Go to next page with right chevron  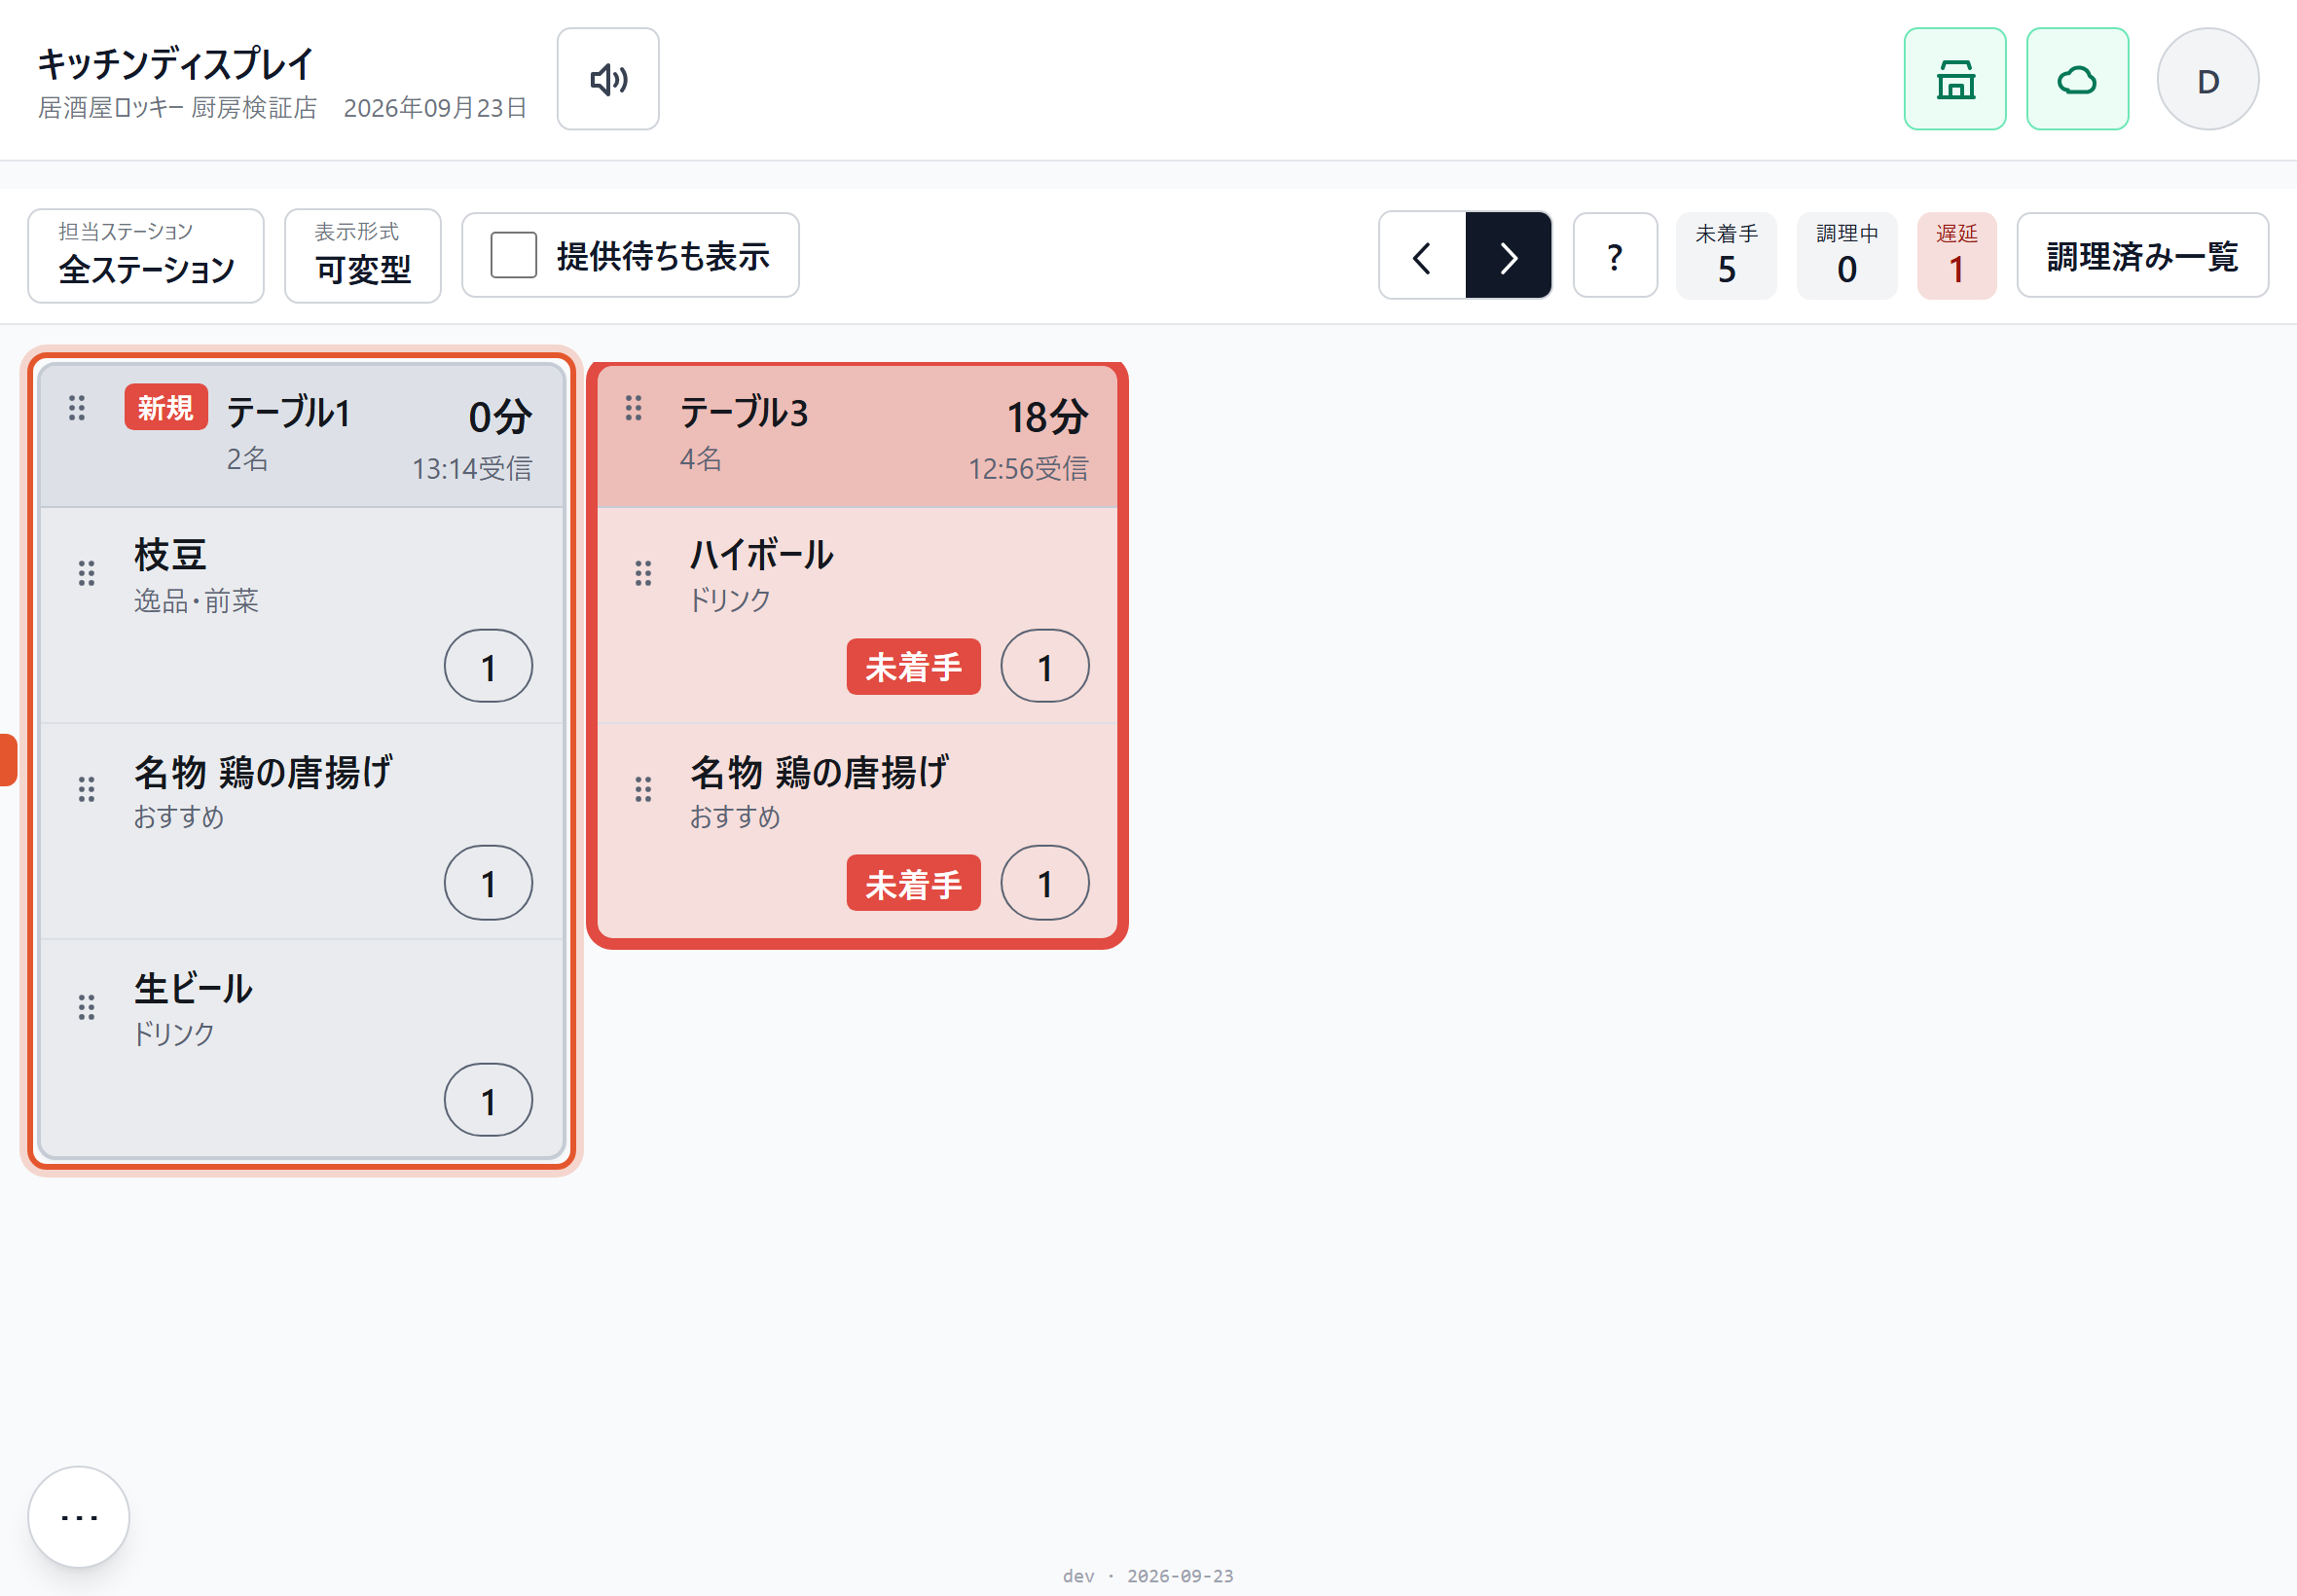tap(1508, 256)
